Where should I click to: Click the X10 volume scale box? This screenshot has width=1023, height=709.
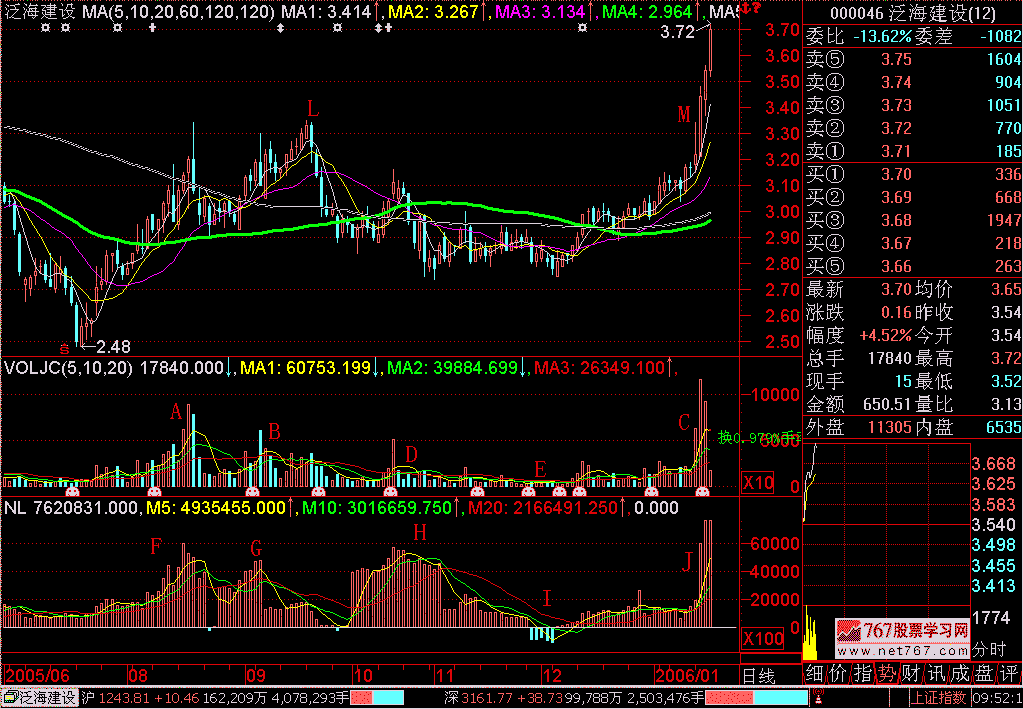click(x=758, y=484)
